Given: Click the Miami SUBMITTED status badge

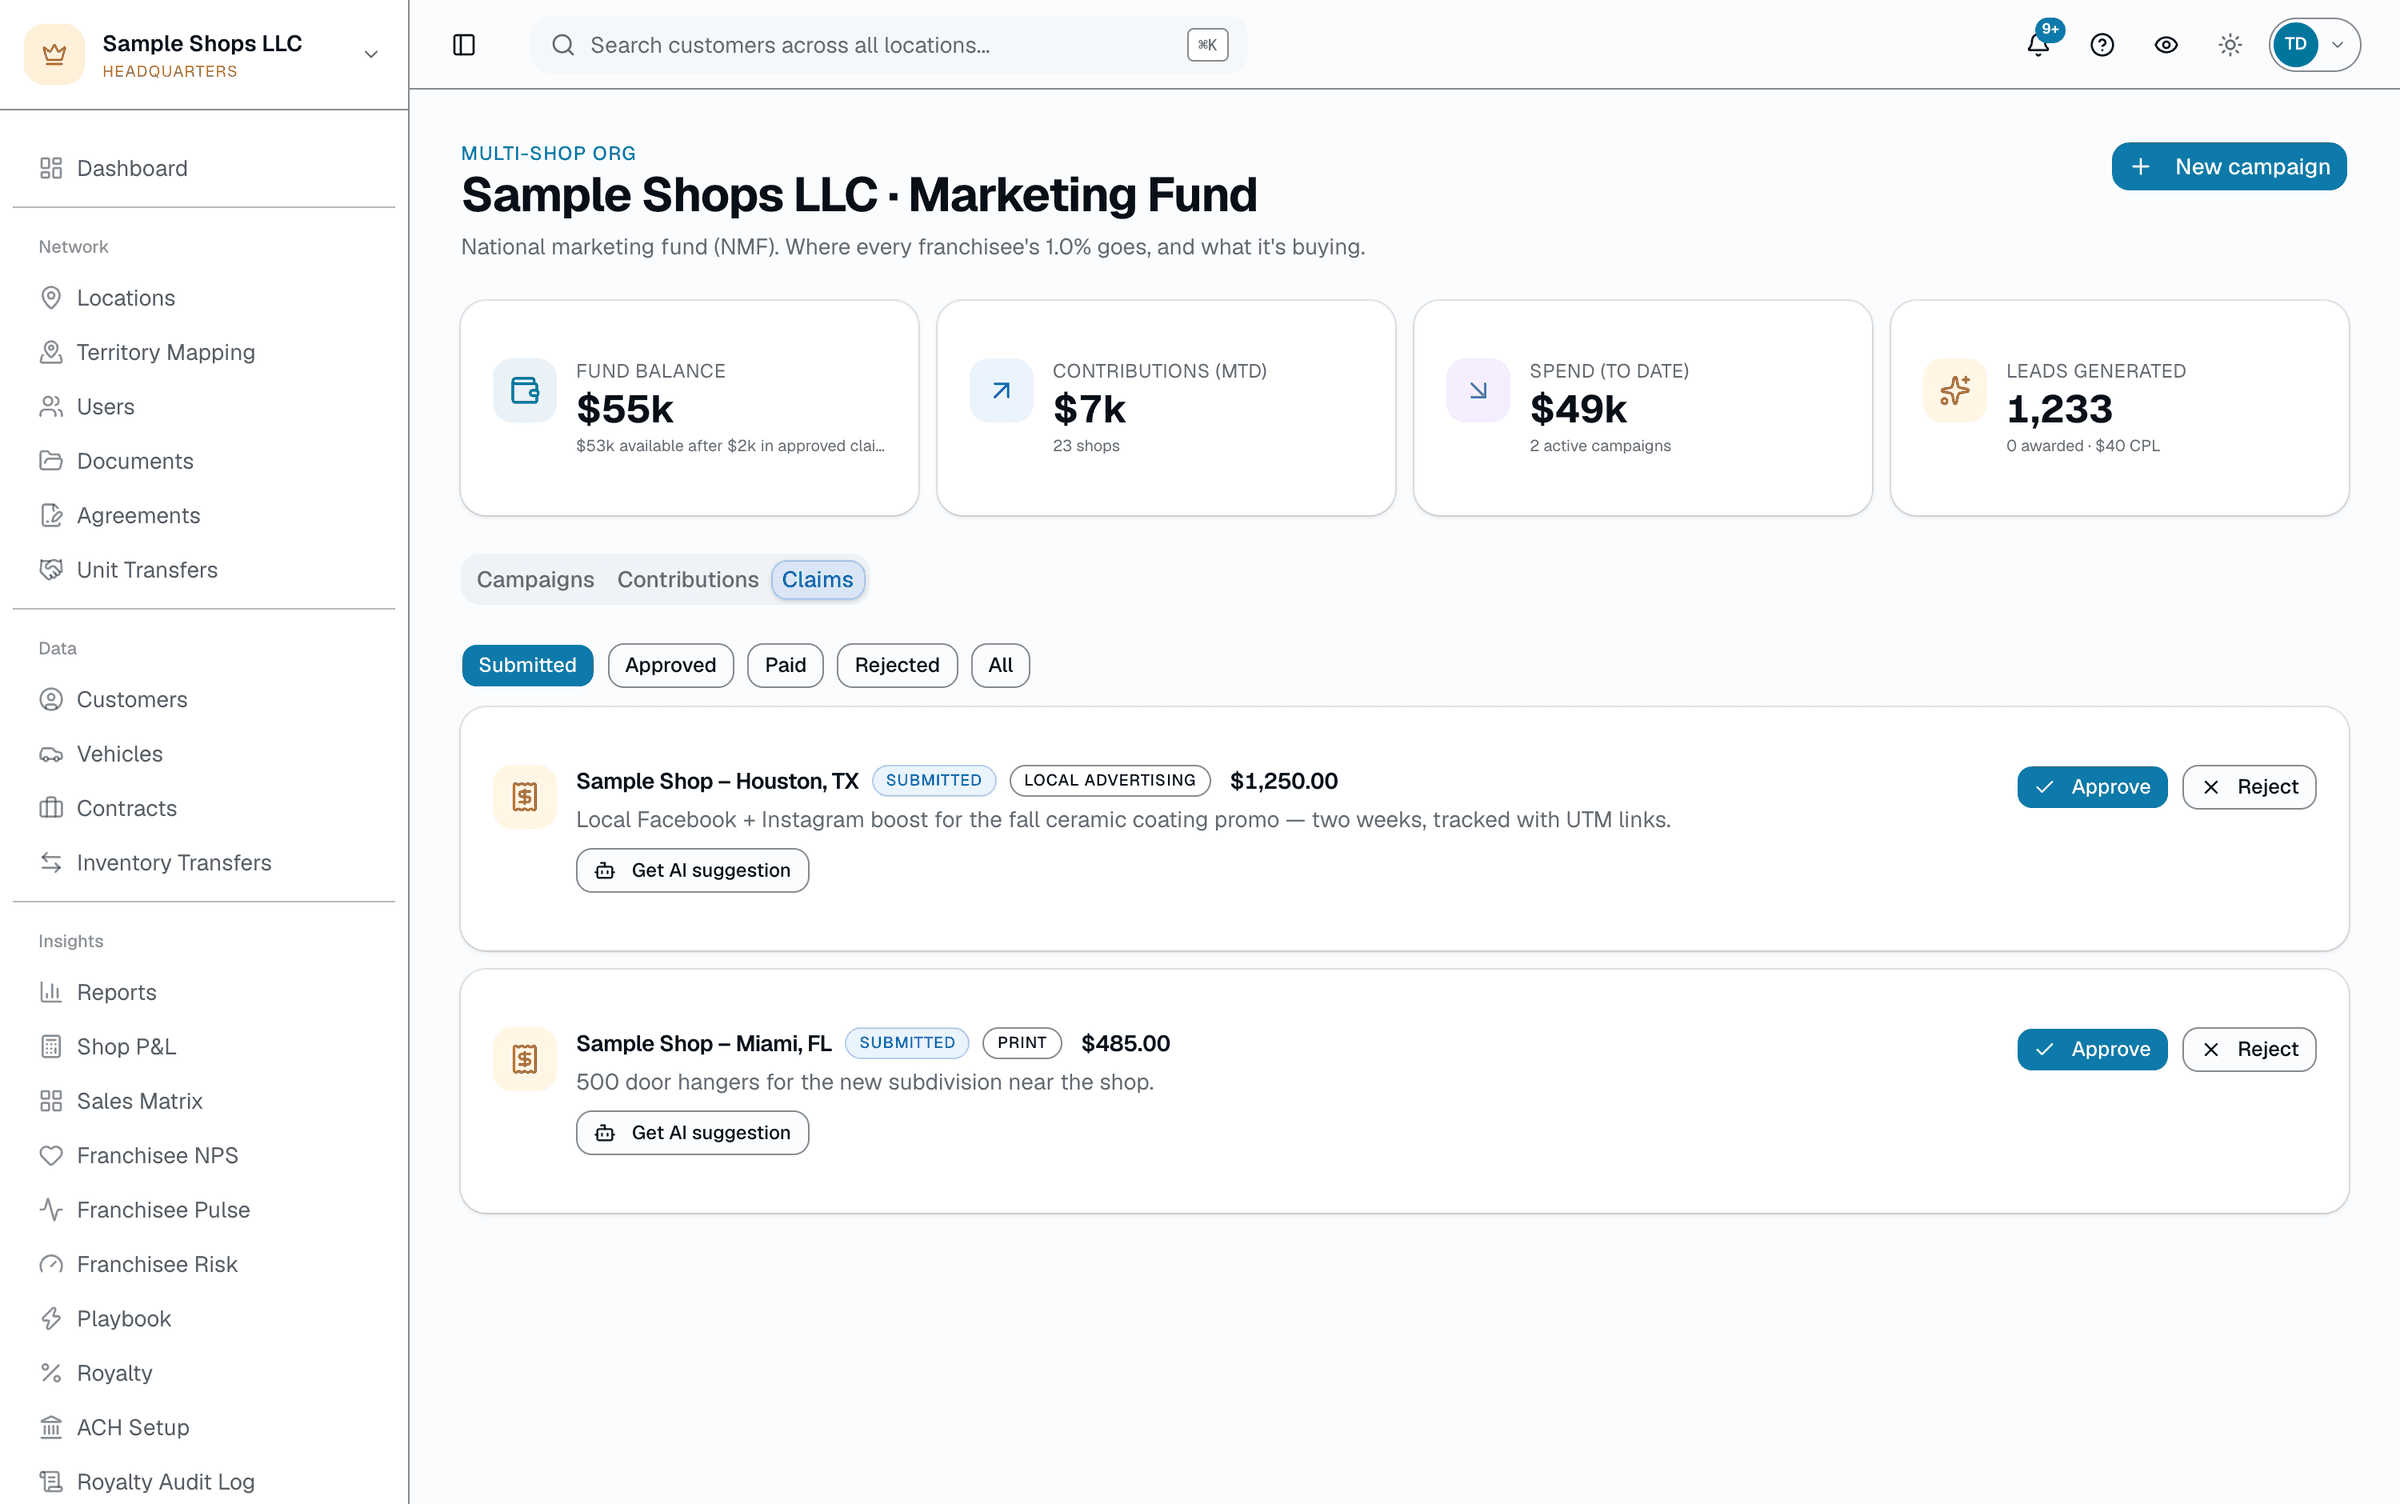Looking at the screenshot, I should pyautogui.click(x=907, y=1042).
